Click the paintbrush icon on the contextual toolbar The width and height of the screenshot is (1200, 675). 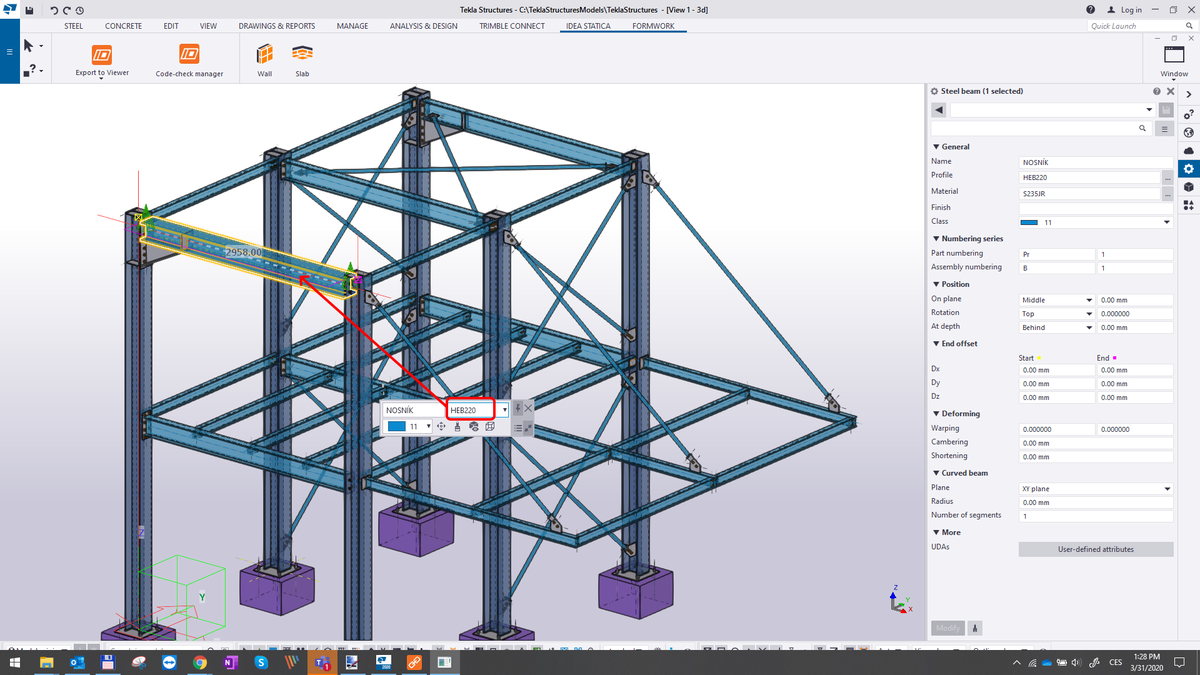point(458,427)
